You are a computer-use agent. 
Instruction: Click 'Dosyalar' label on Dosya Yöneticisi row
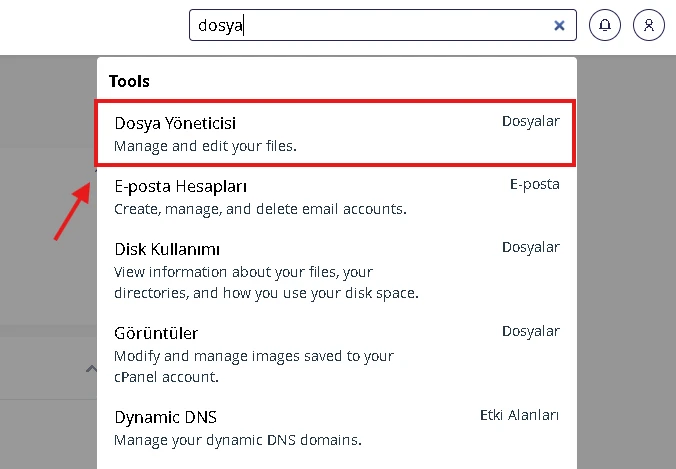[x=531, y=122]
